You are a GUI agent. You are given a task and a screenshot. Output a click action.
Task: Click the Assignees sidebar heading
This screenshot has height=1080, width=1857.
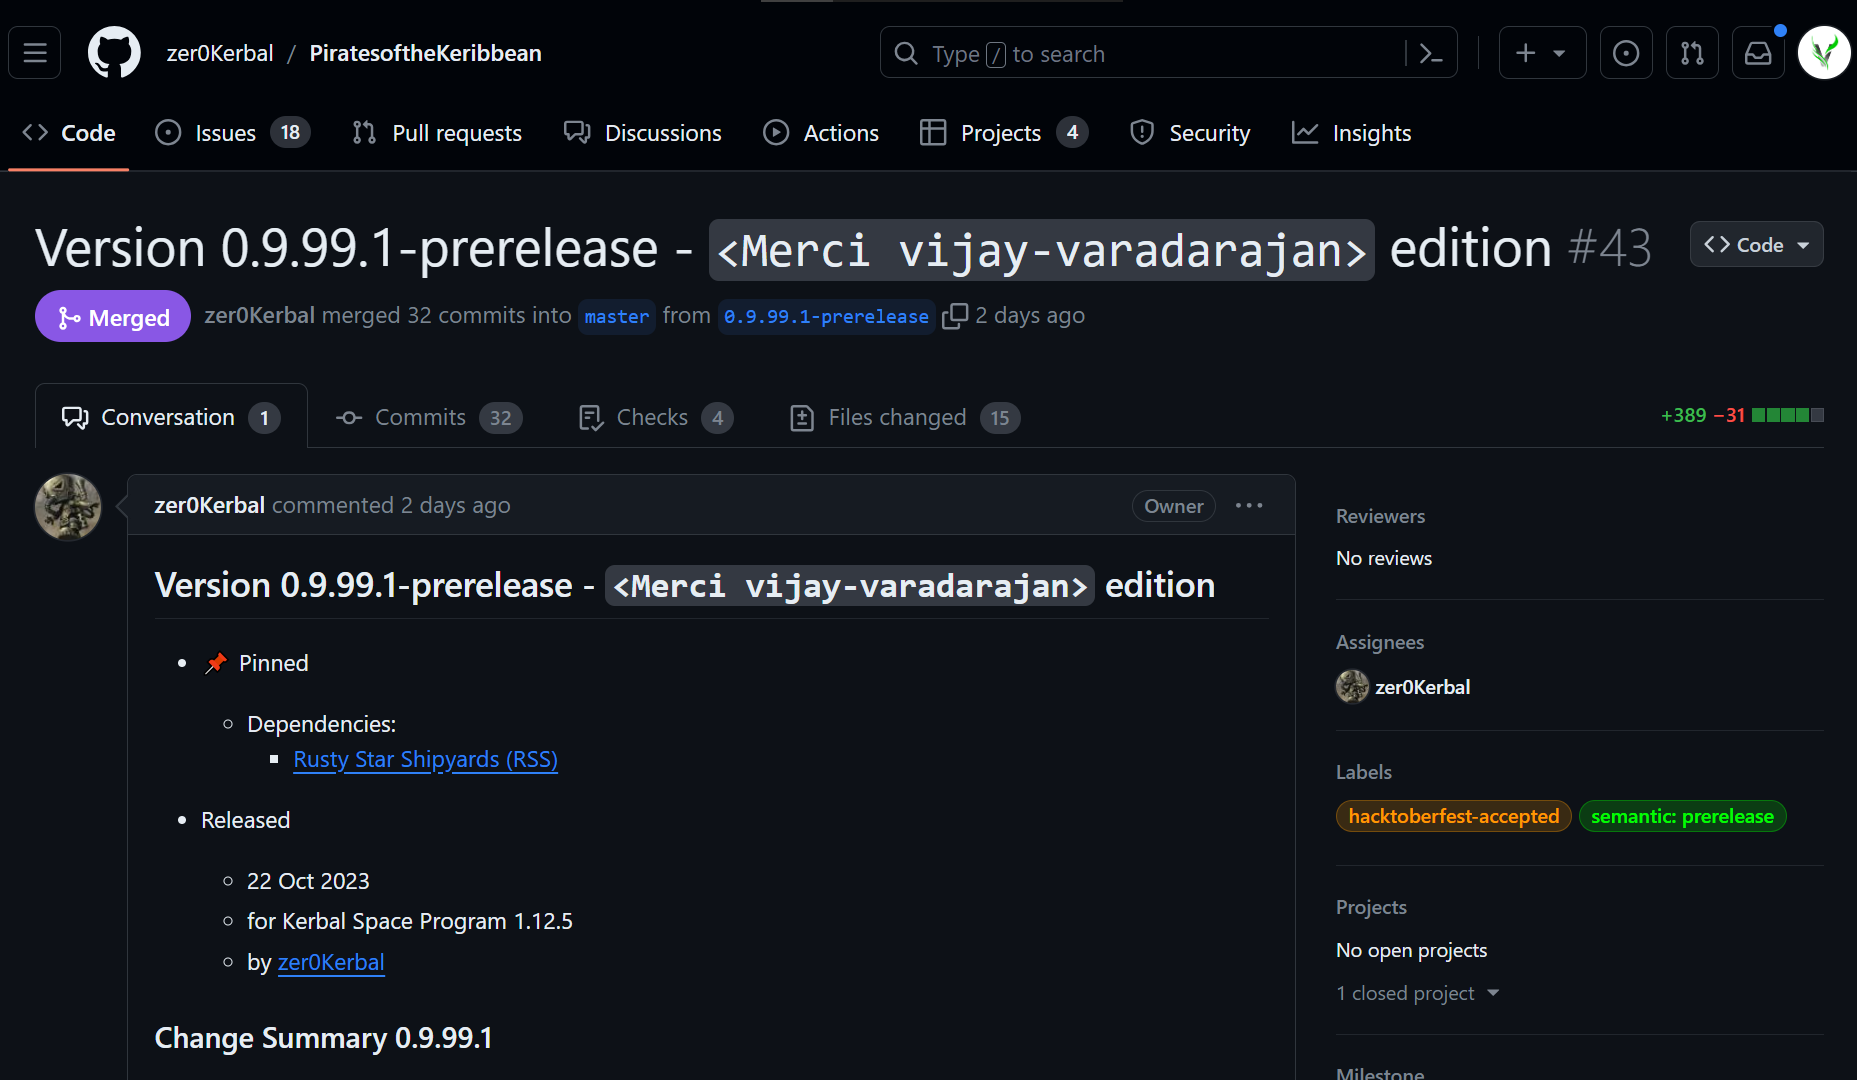point(1380,642)
